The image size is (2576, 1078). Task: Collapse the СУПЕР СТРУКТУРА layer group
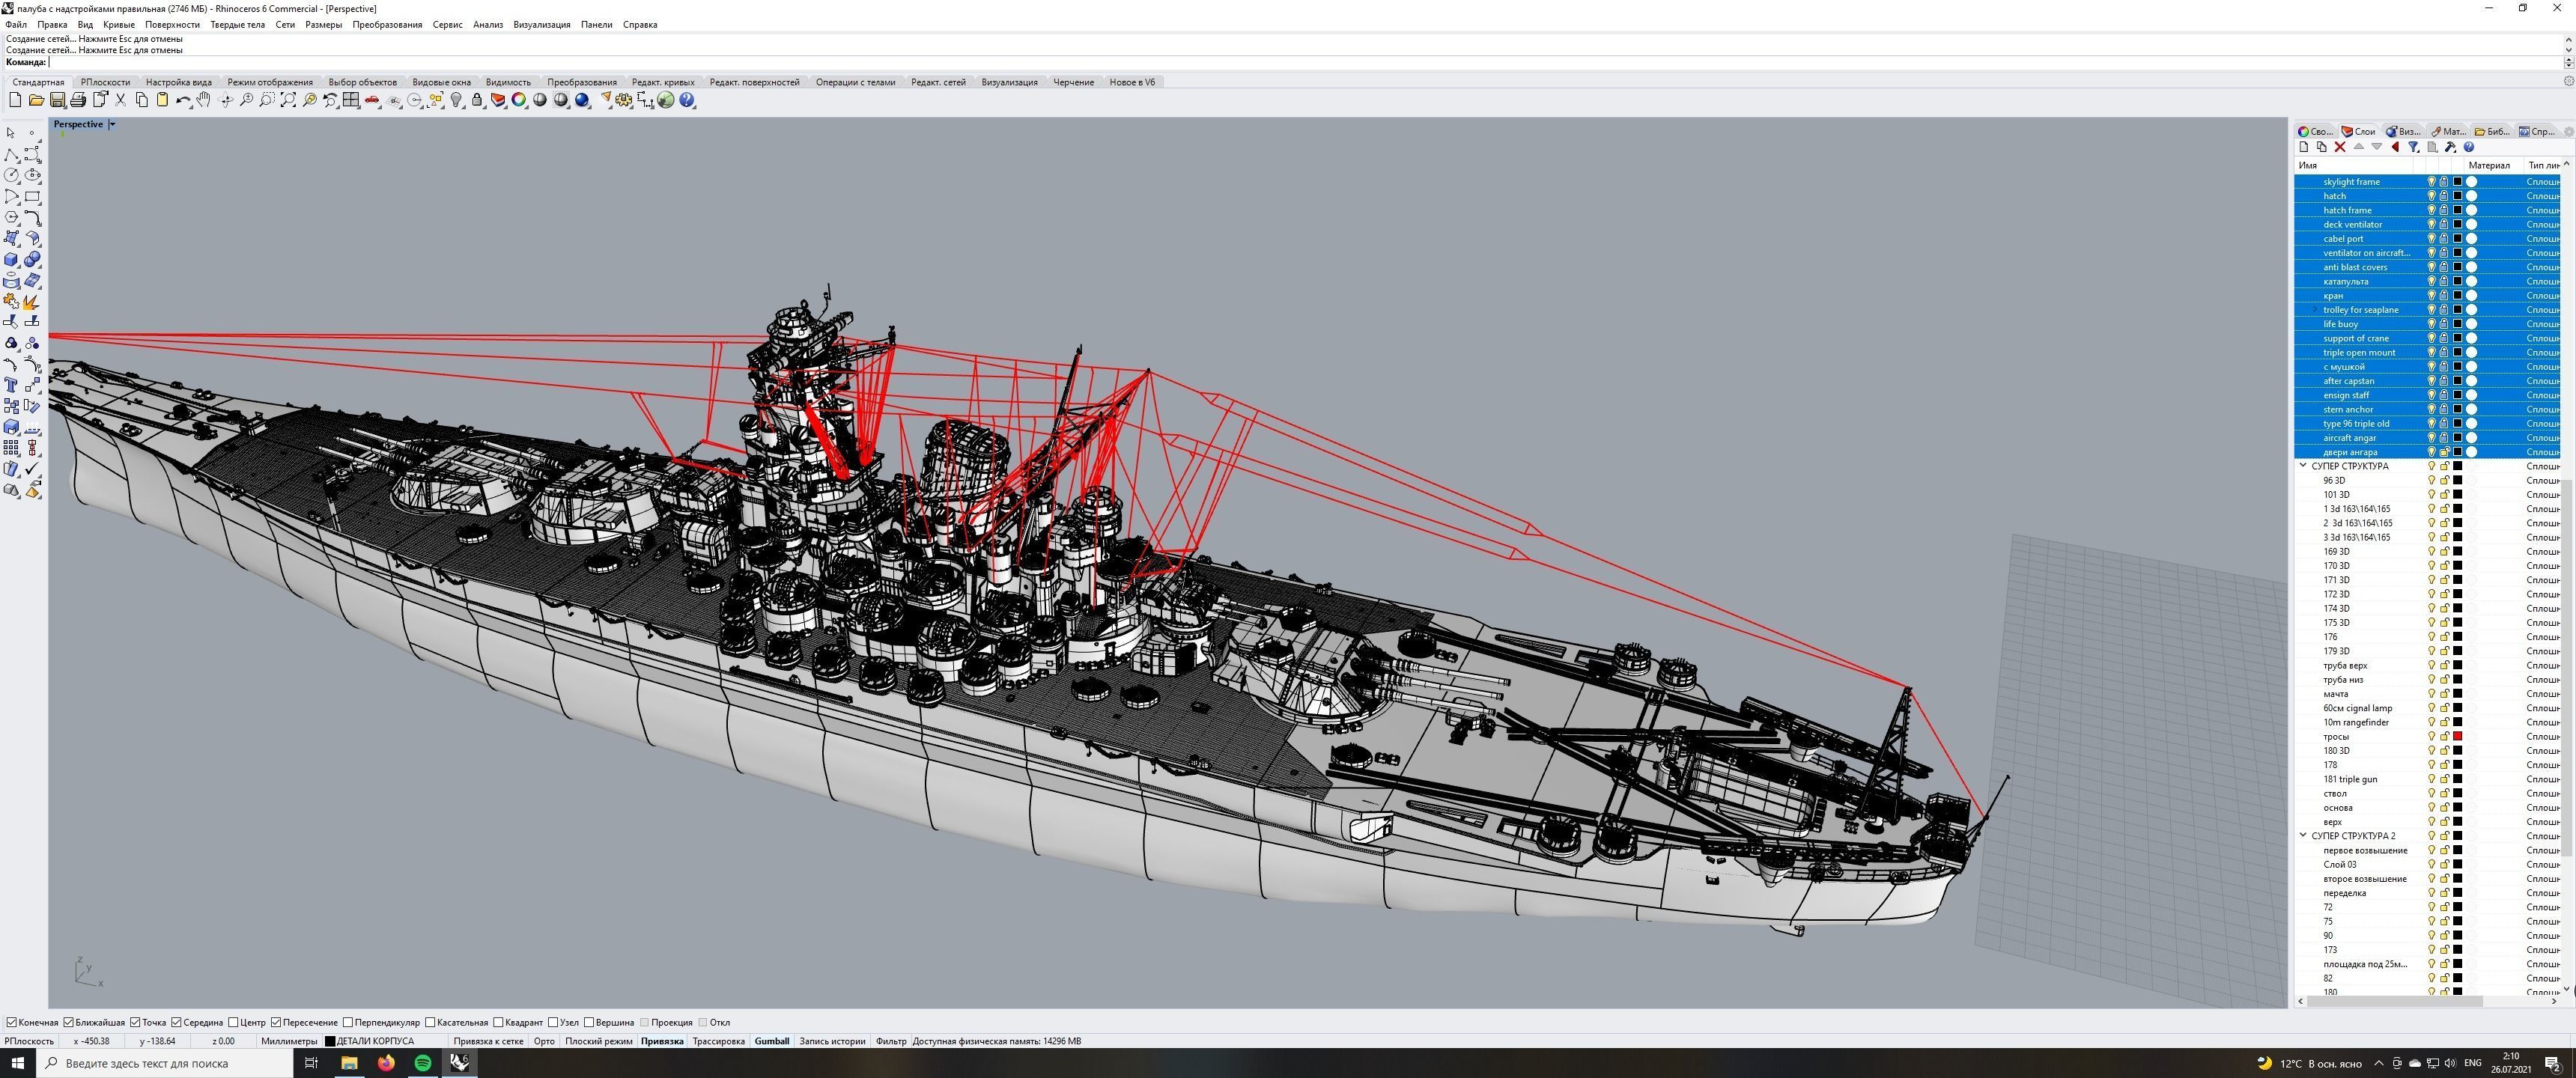coord(2303,466)
